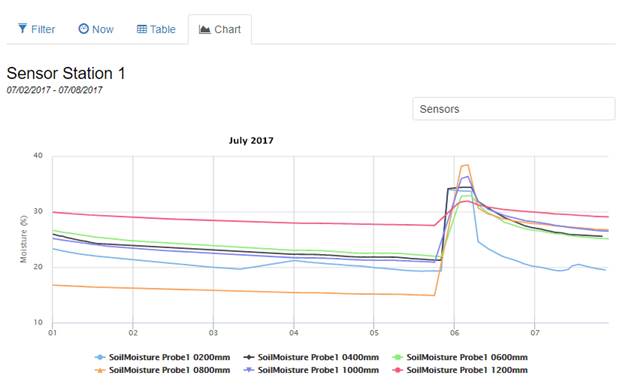
Task: Click the purple 1000mm legend marker
Action: tap(249, 370)
